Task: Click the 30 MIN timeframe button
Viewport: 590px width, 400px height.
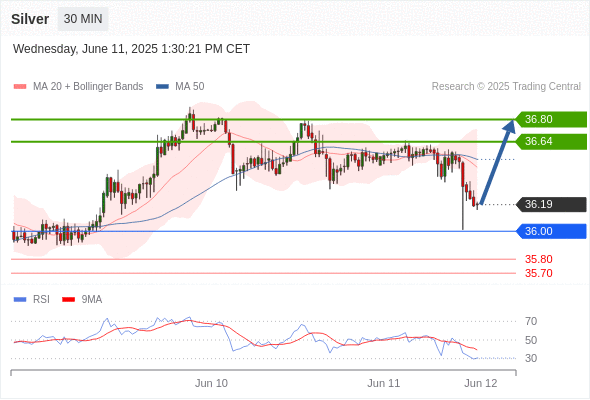Action: (83, 19)
